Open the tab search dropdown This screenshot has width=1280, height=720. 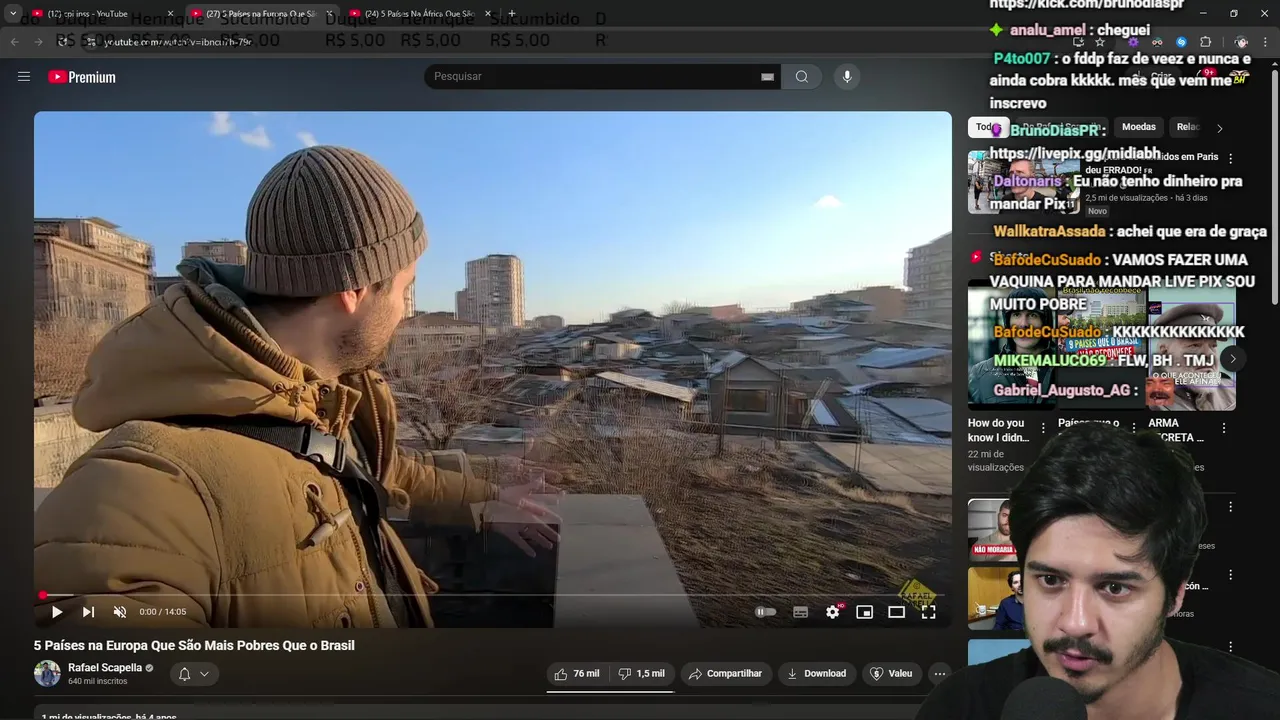point(12,14)
